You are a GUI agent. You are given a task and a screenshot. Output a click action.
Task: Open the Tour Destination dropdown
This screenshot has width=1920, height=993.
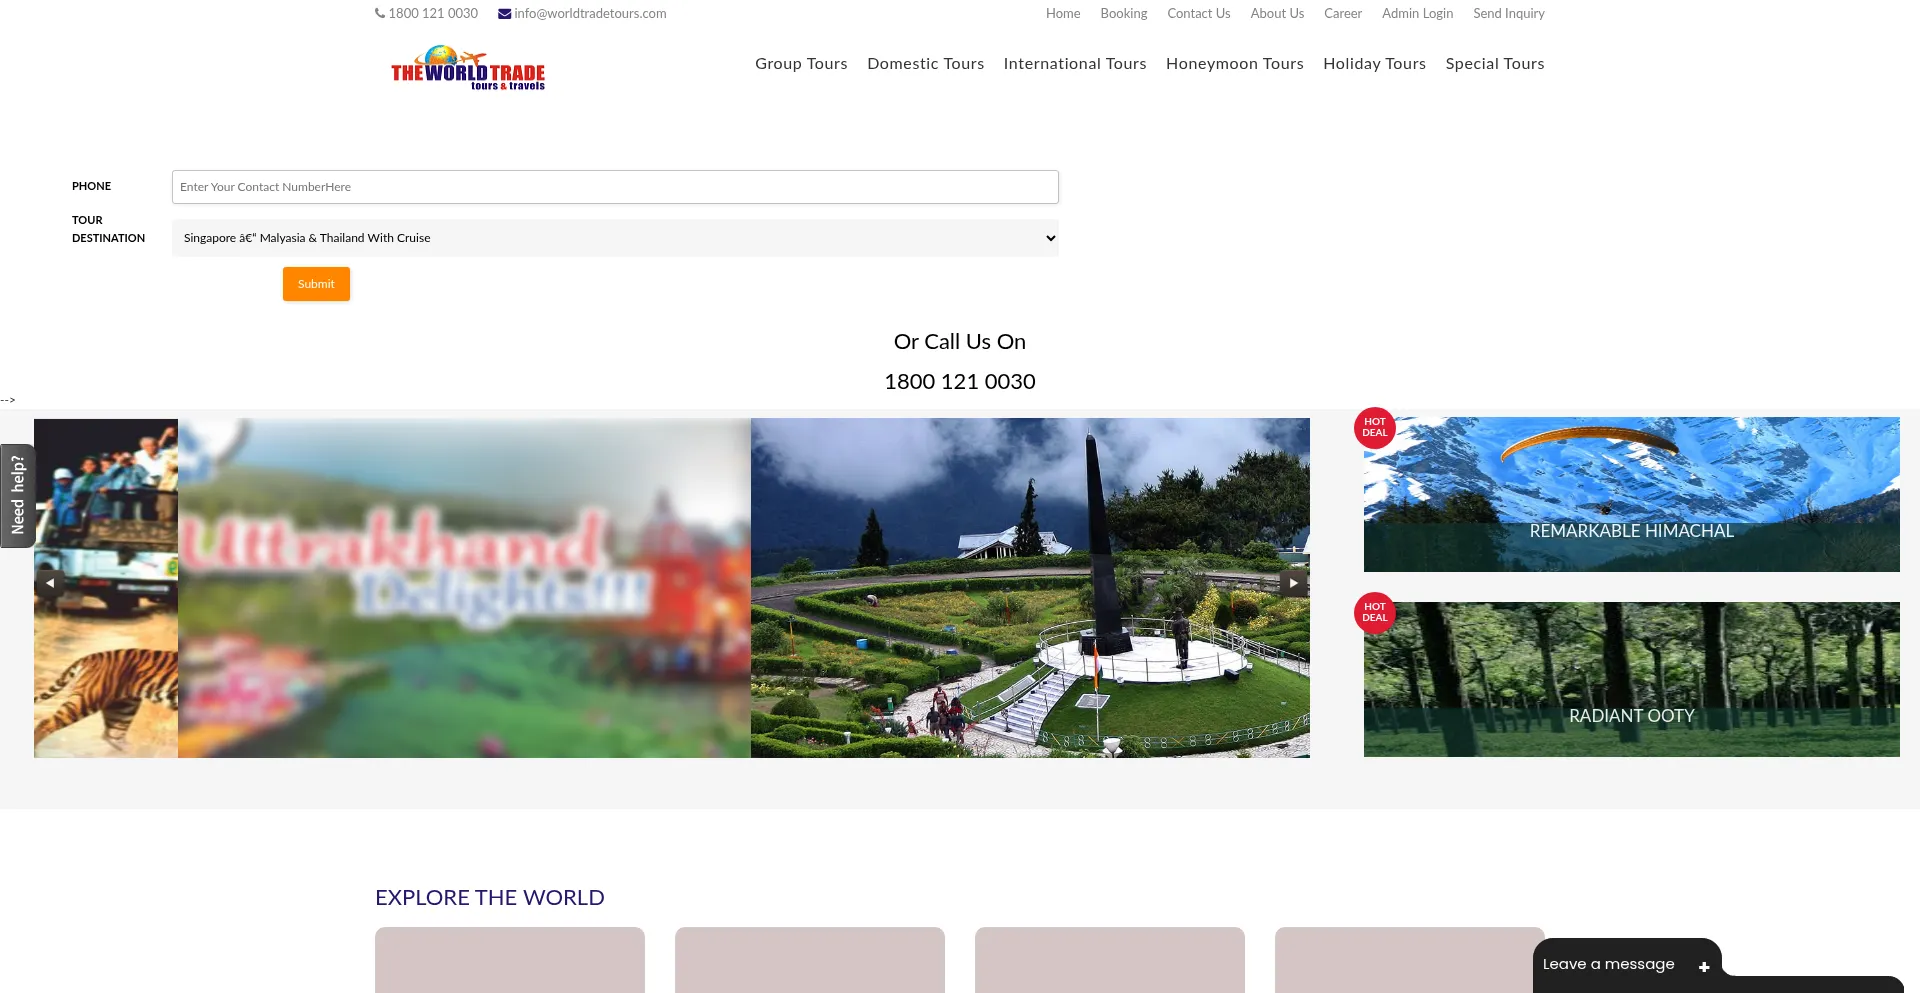point(614,238)
